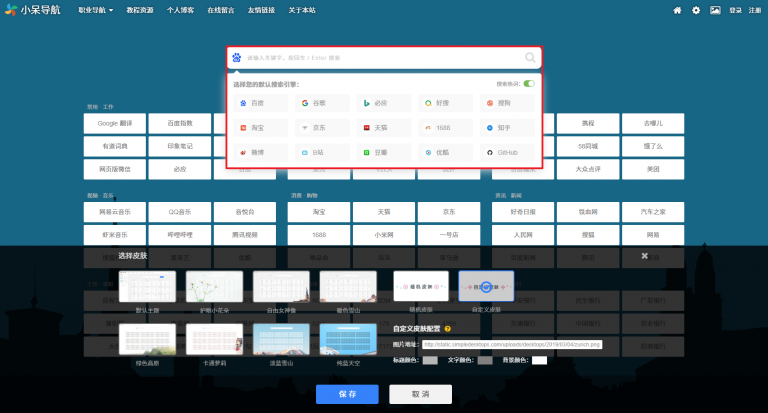Click the 小呆导航 site logo
768x413 pixels.
coord(32,10)
